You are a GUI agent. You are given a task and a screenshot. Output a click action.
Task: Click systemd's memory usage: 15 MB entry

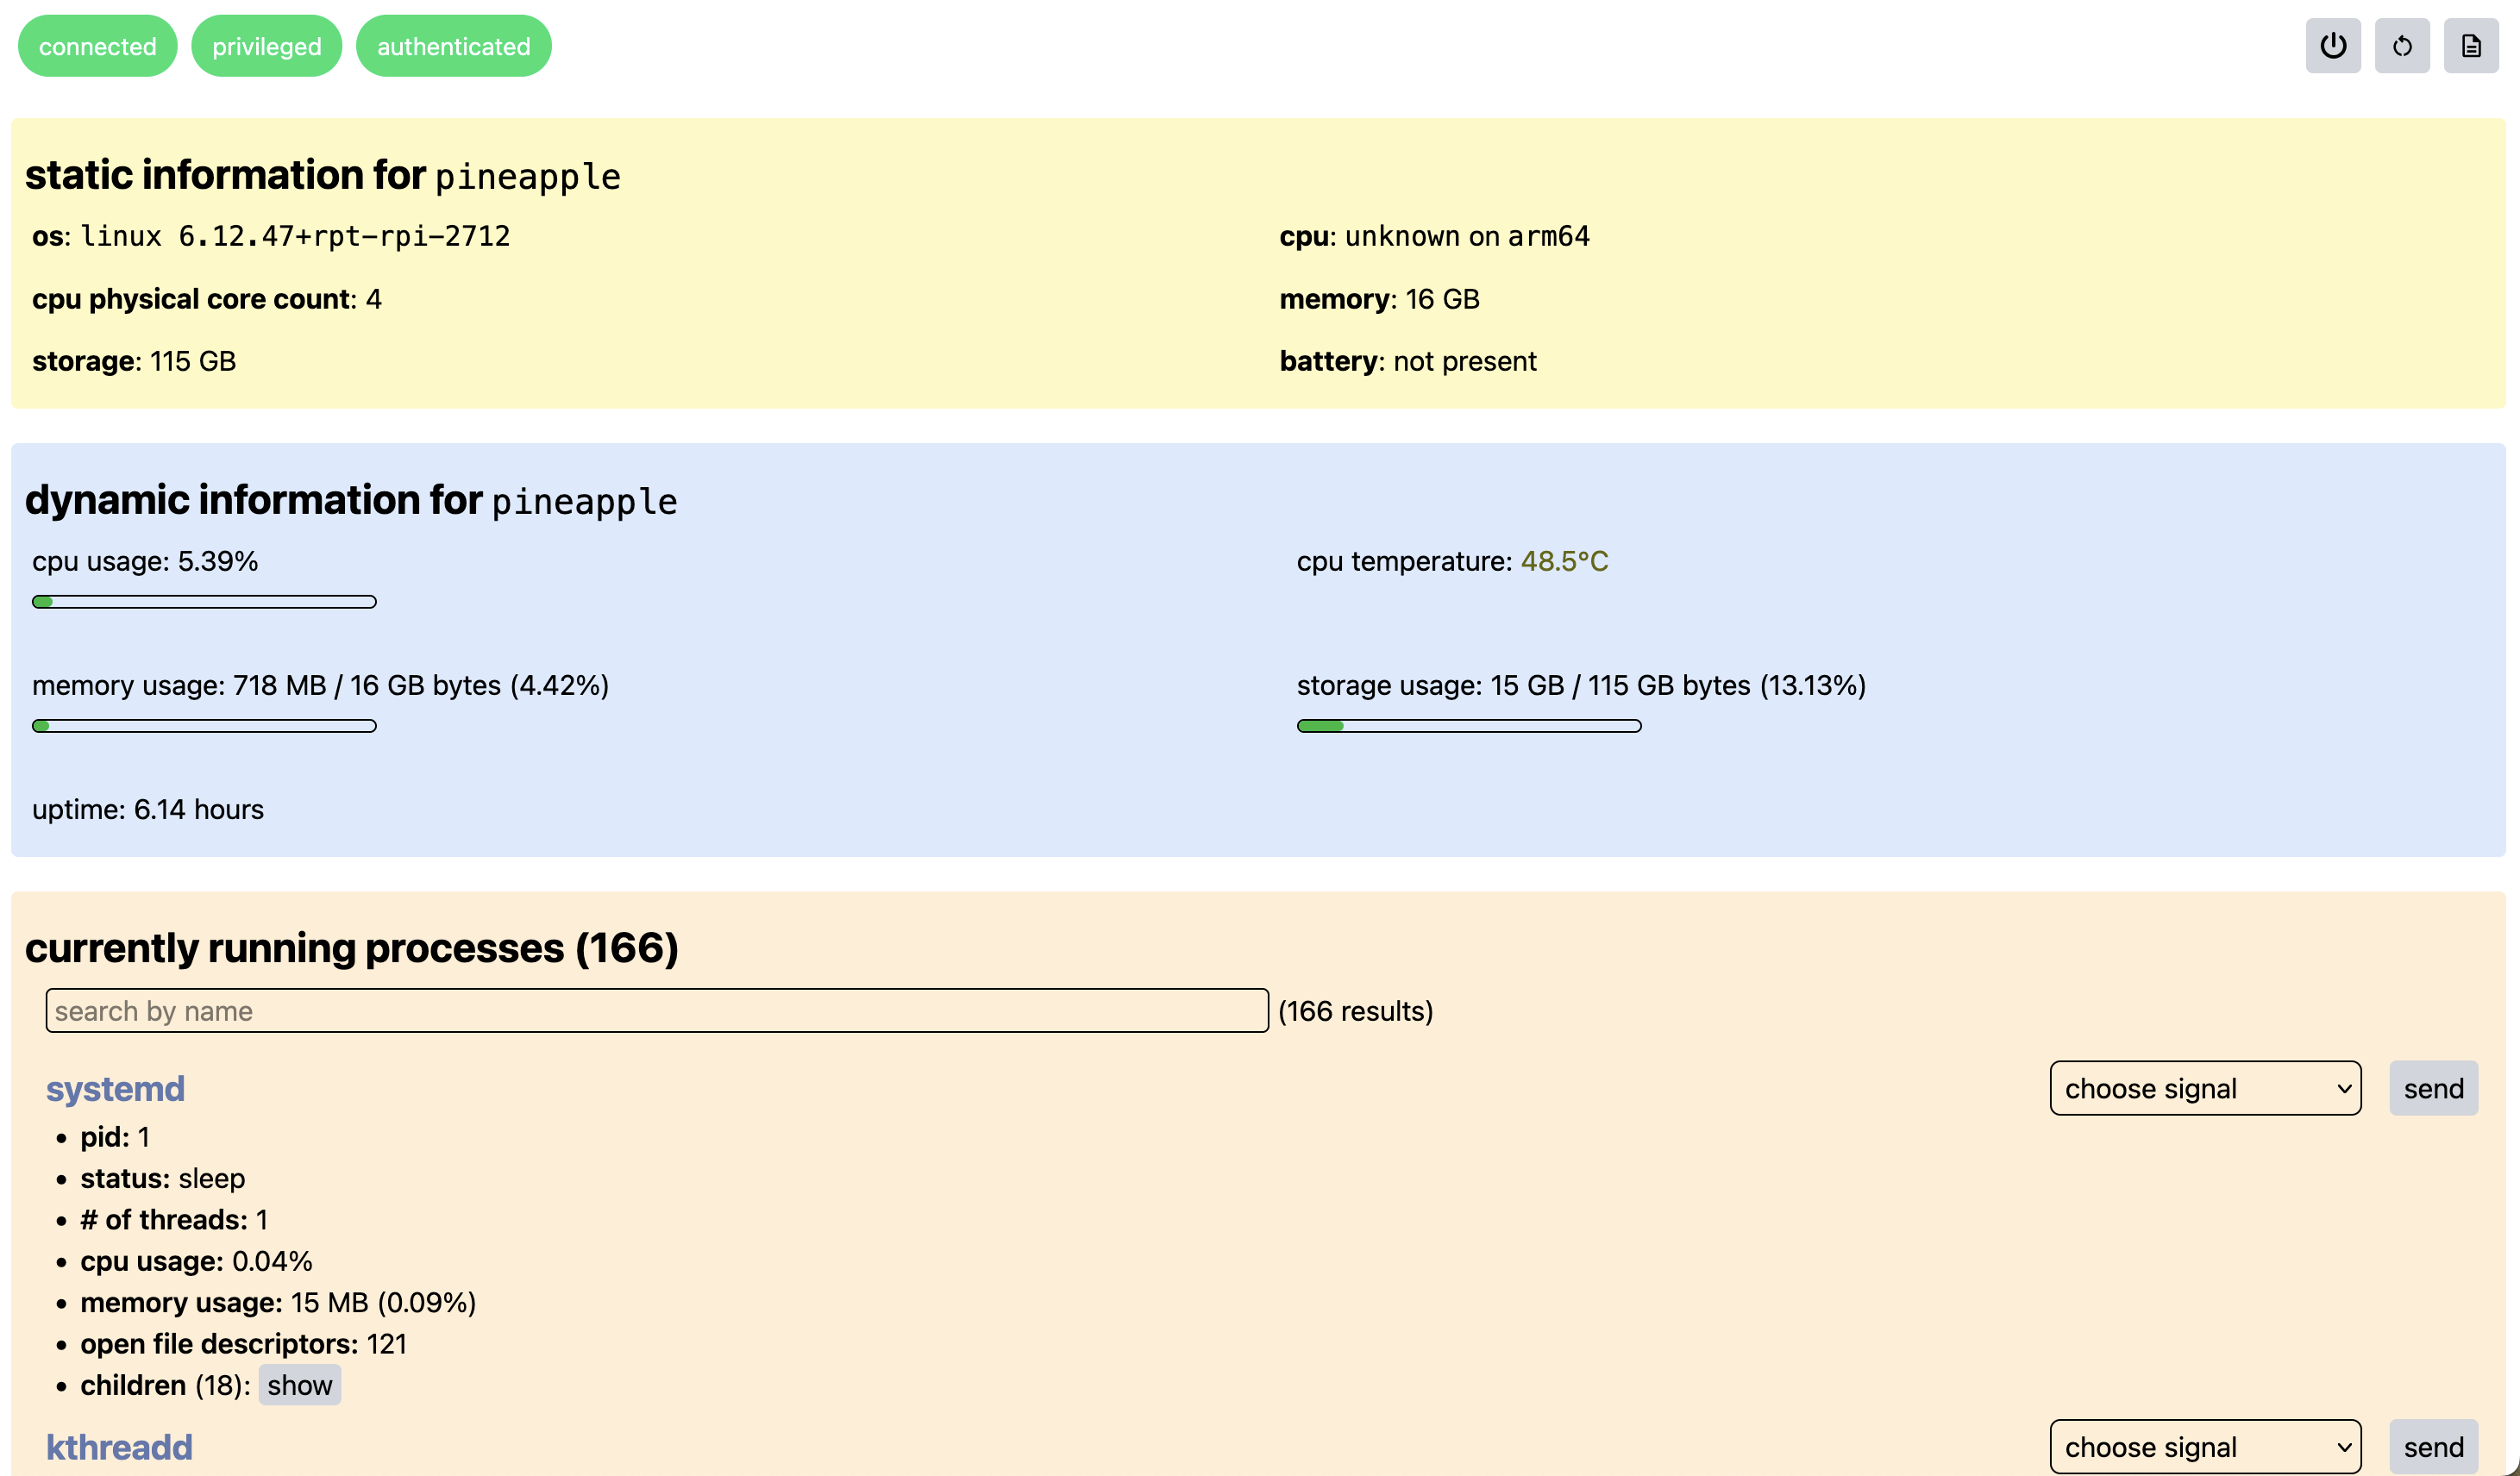coord(278,1302)
